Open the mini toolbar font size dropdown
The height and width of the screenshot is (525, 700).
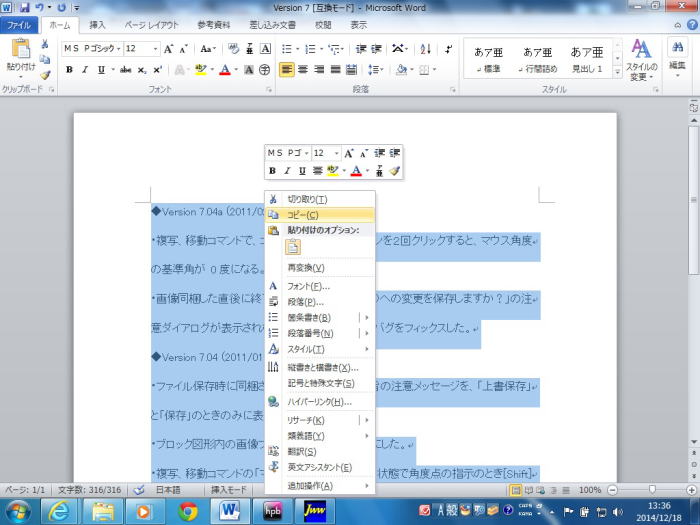337,153
